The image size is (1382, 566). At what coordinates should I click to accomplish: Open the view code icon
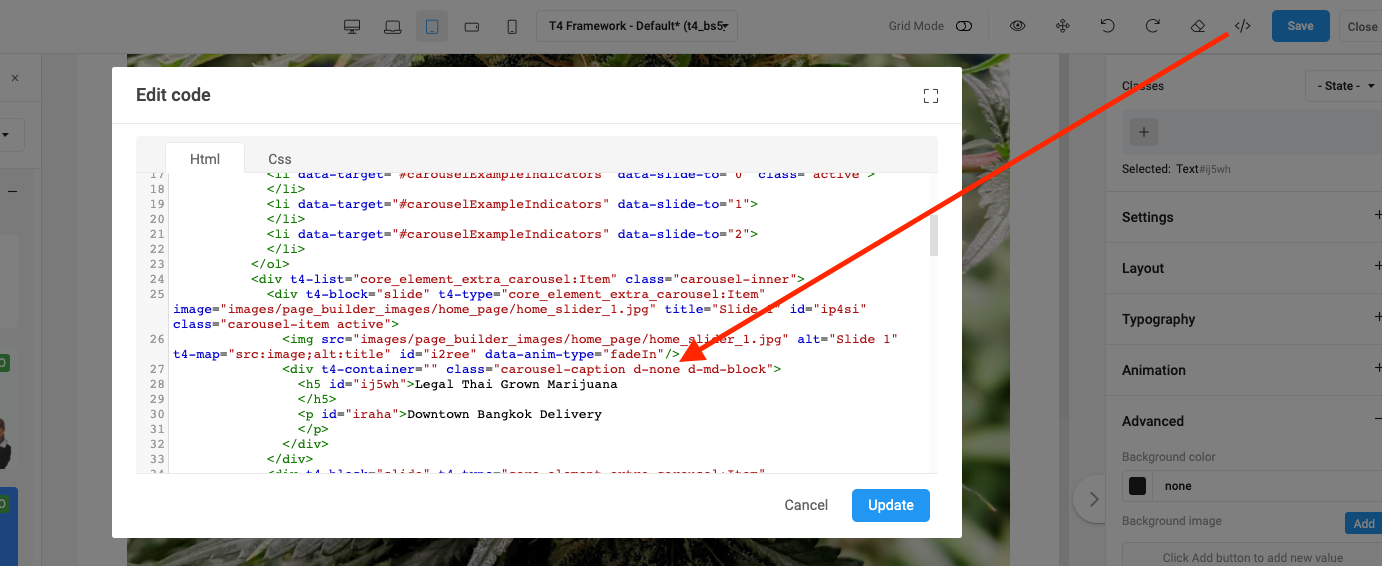coord(1242,26)
